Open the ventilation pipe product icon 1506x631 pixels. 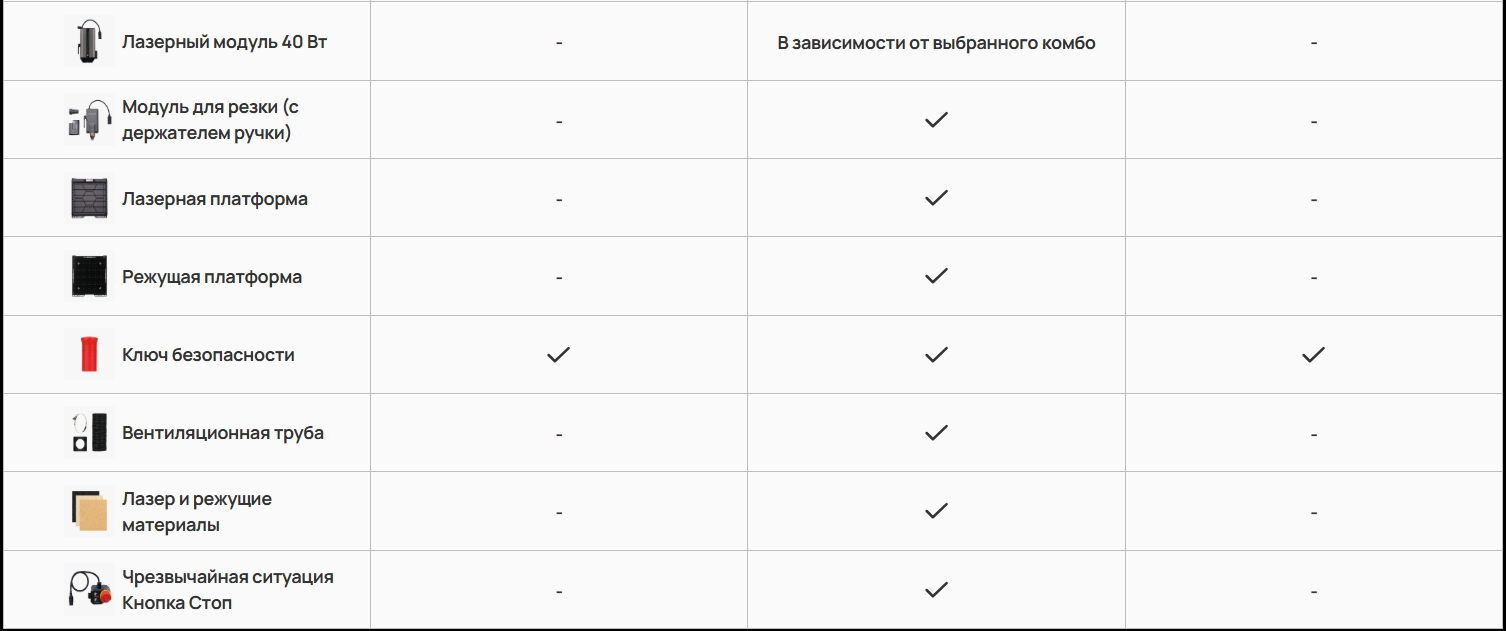[89, 432]
